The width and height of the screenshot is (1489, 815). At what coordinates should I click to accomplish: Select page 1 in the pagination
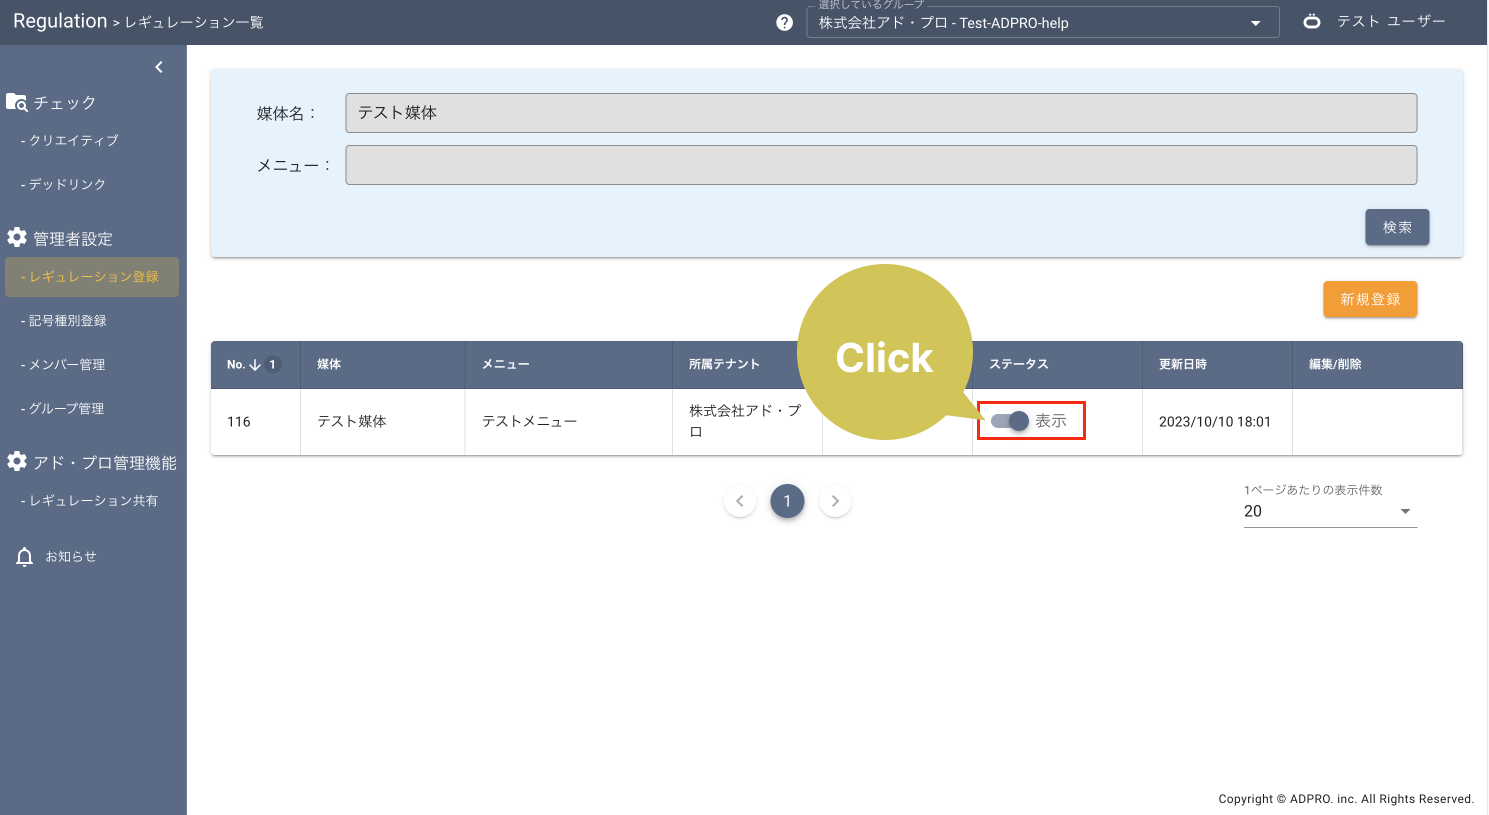pos(787,501)
